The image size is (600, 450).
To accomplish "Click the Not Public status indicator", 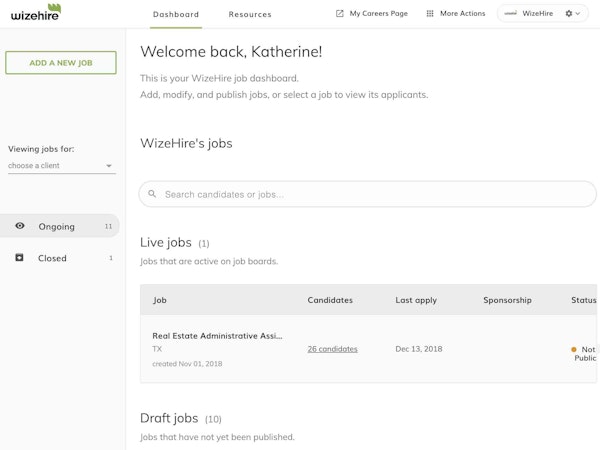I will coord(584,354).
